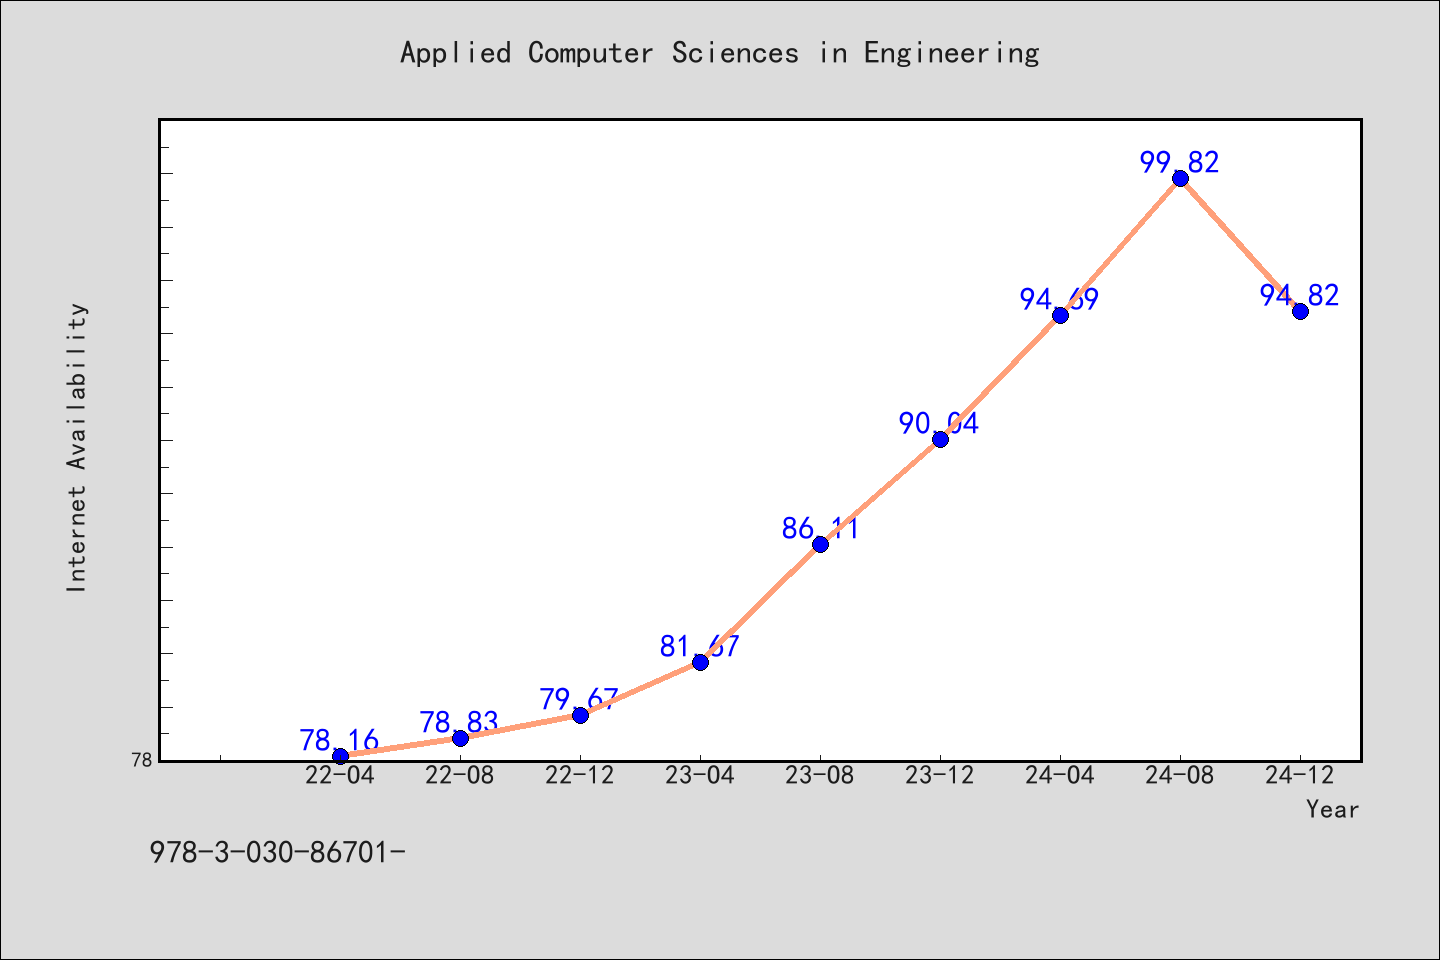The height and width of the screenshot is (960, 1440).
Task: Click the 'Year' x-axis label
Action: pos(1332,809)
